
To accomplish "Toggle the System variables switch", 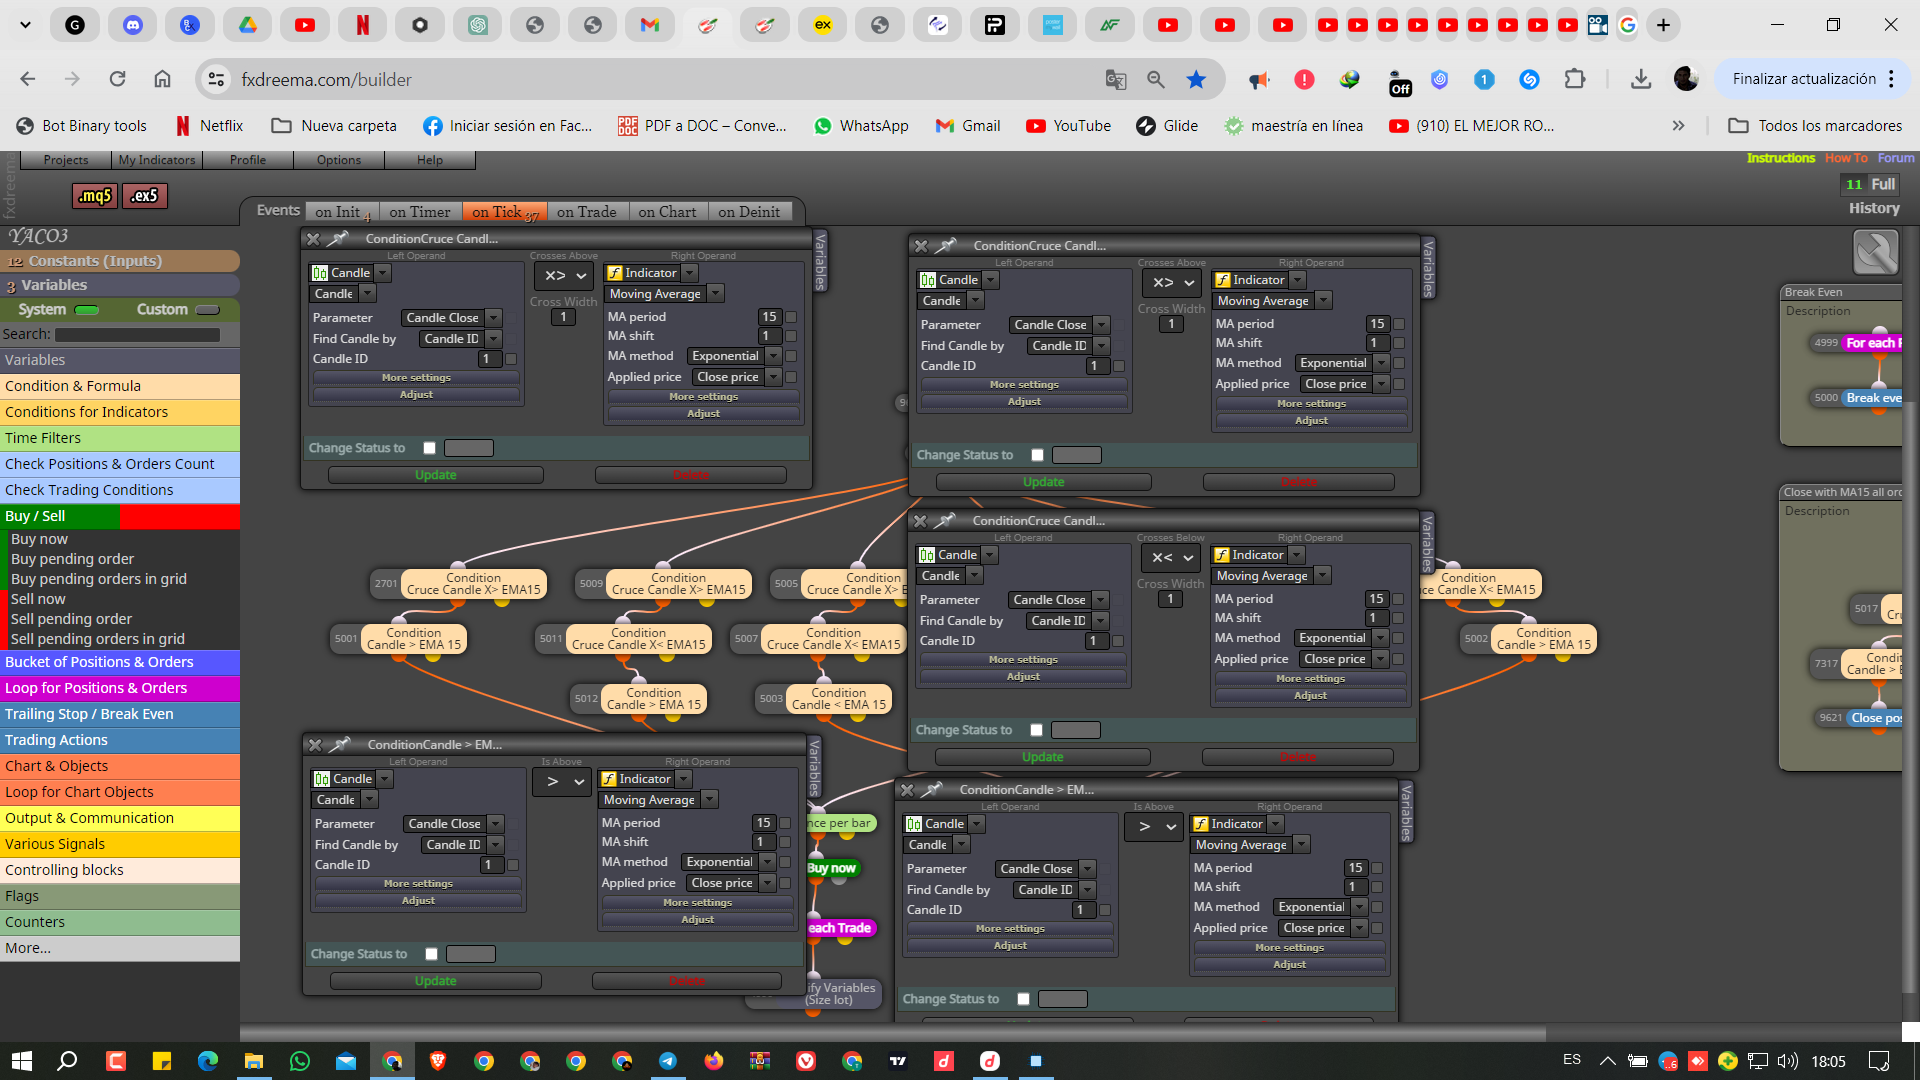I will point(87,310).
